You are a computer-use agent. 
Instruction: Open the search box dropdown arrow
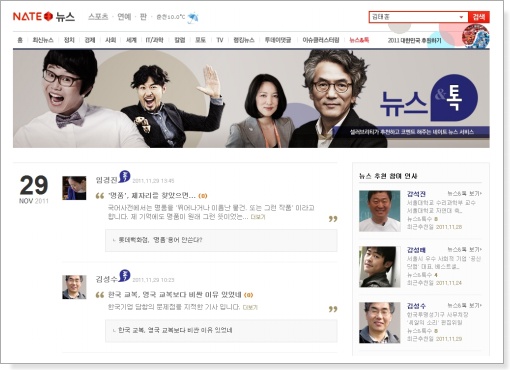(461, 17)
